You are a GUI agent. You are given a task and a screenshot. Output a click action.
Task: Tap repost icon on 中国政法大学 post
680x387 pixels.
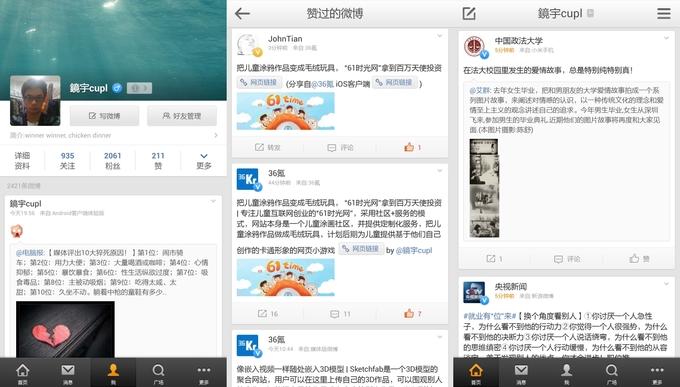(x=494, y=259)
